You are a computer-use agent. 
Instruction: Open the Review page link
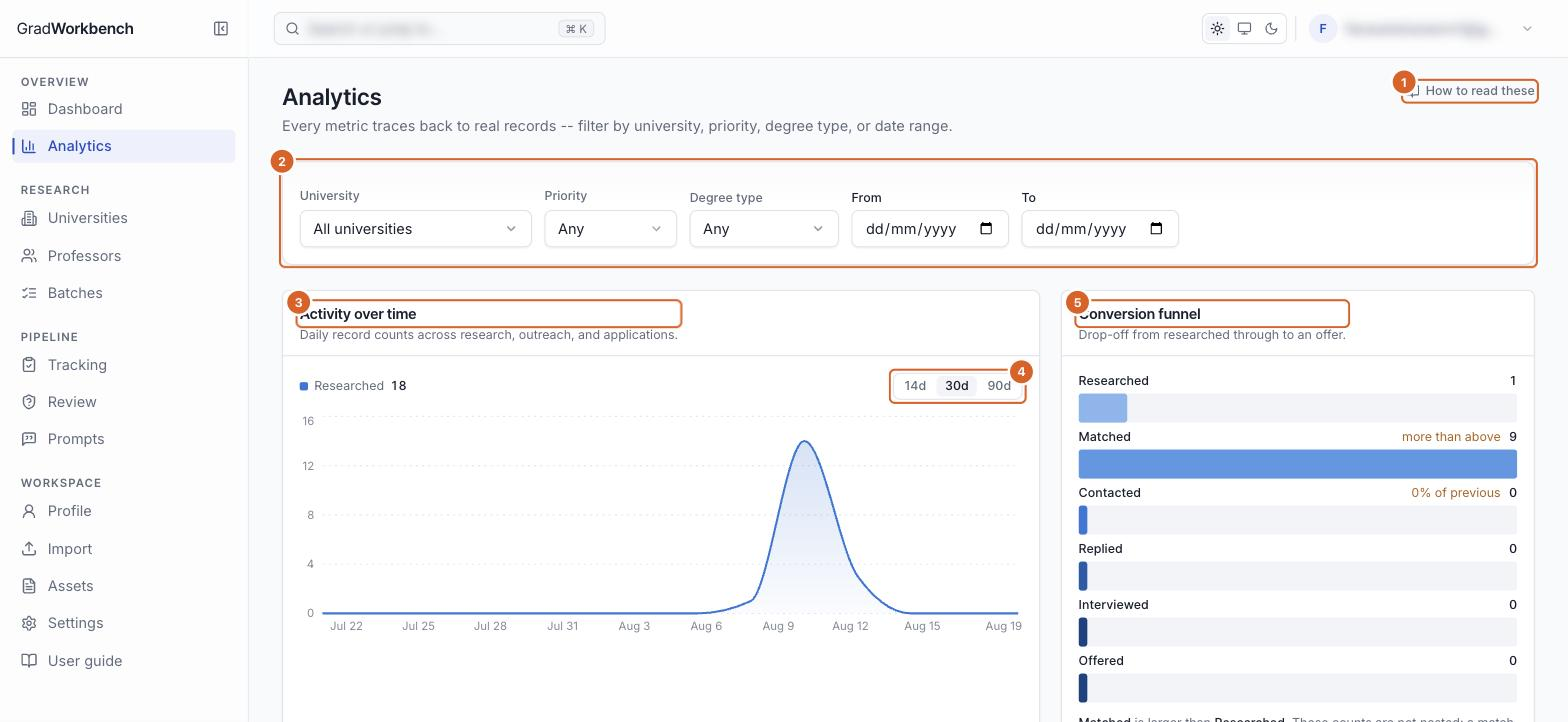[124, 402]
